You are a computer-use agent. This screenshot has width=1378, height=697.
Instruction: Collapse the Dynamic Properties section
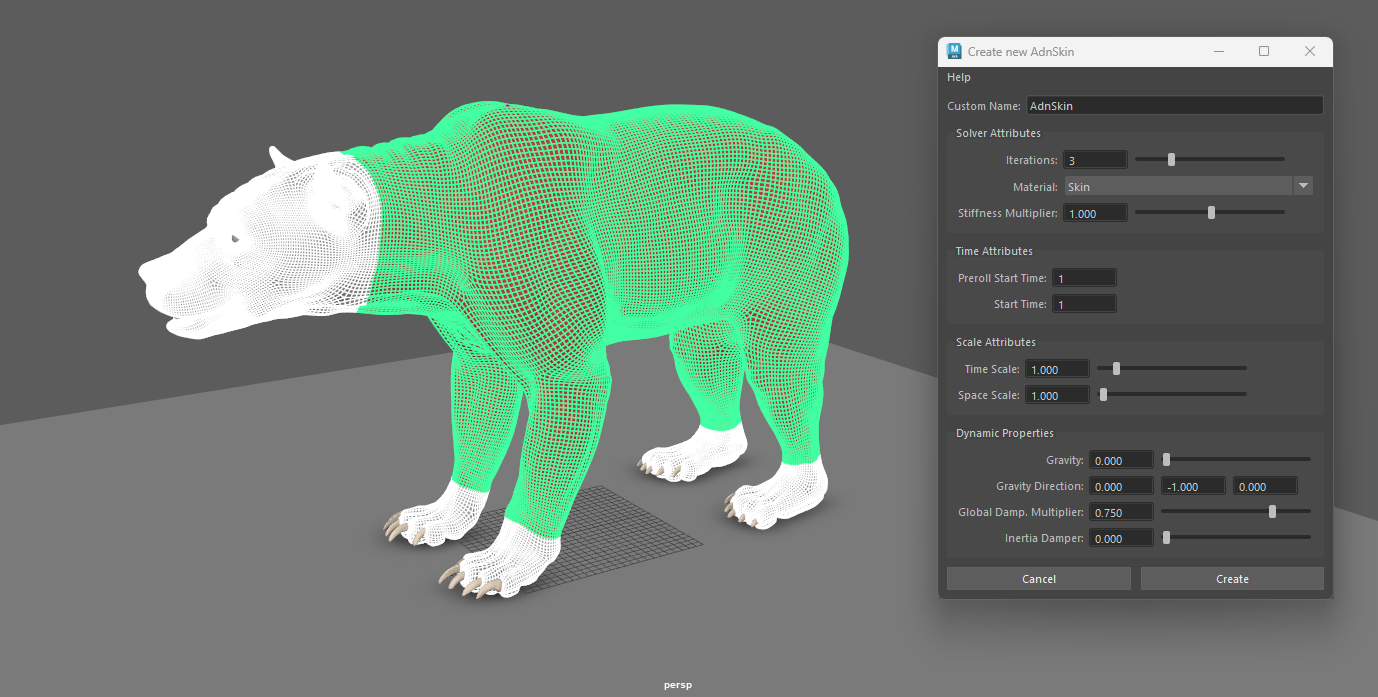click(x=1005, y=432)
